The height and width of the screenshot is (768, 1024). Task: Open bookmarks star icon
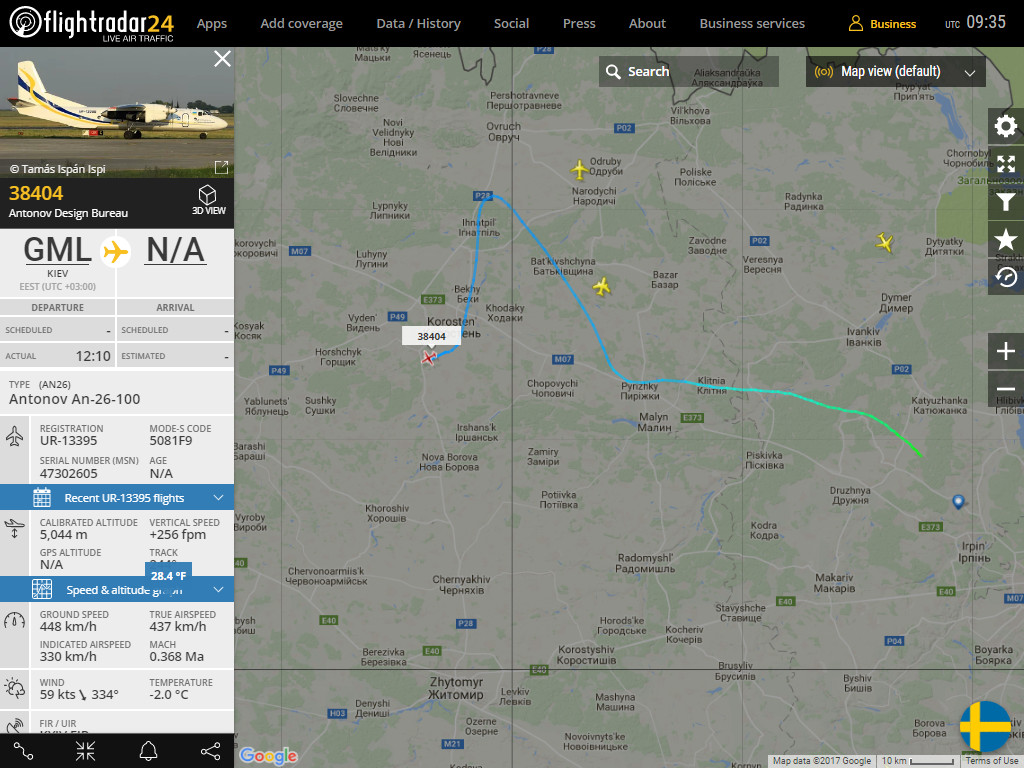click(x=1006, y=240)
